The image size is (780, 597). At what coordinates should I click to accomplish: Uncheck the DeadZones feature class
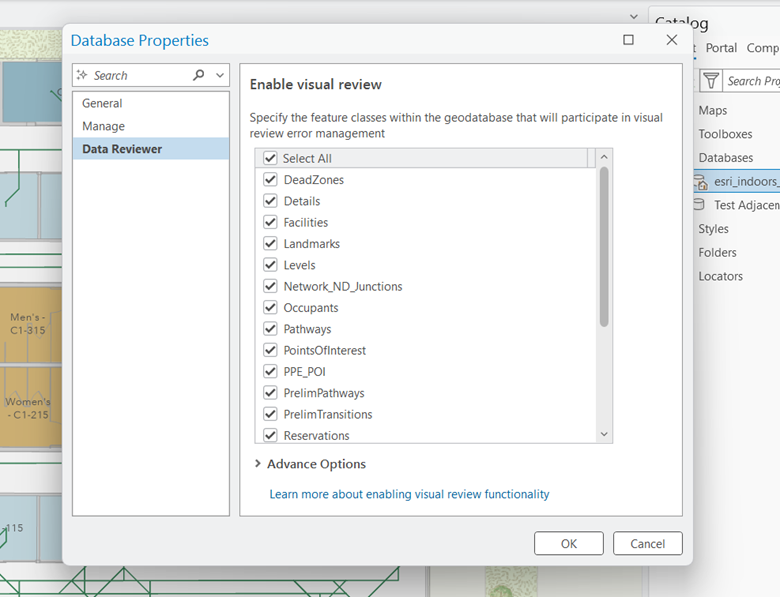click(270, 180)
